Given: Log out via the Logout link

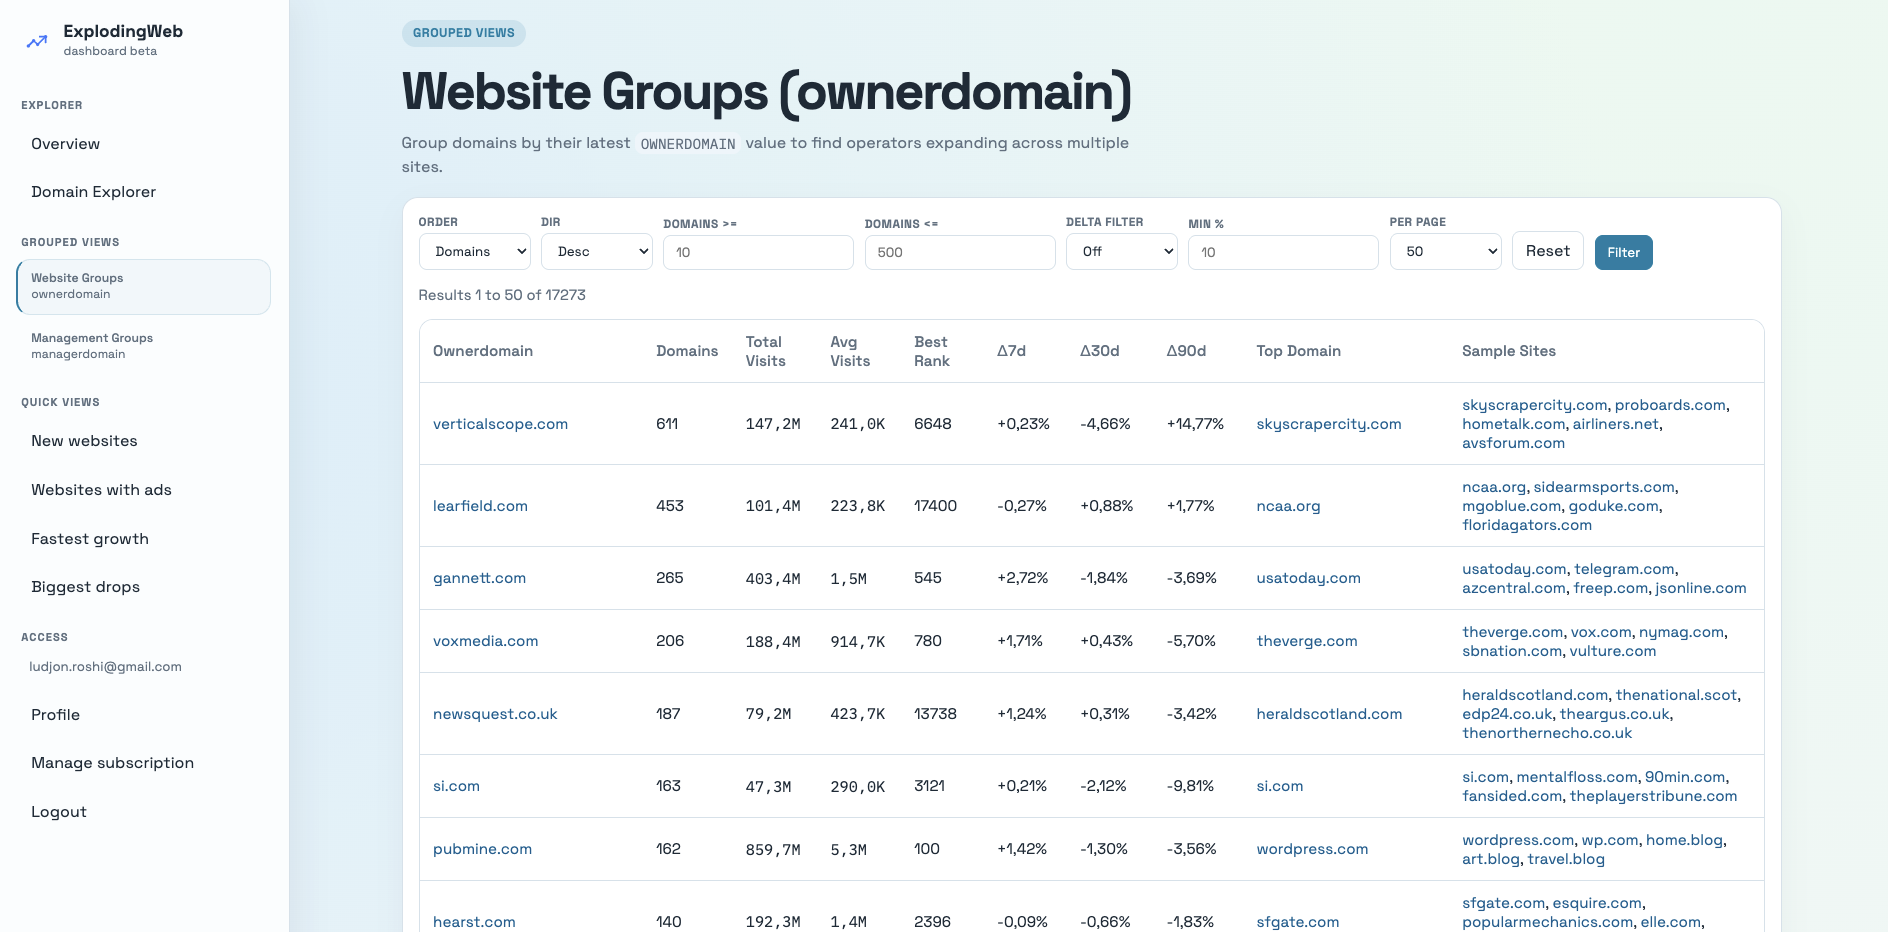Looking at the screenshot, I should [59, 812].
